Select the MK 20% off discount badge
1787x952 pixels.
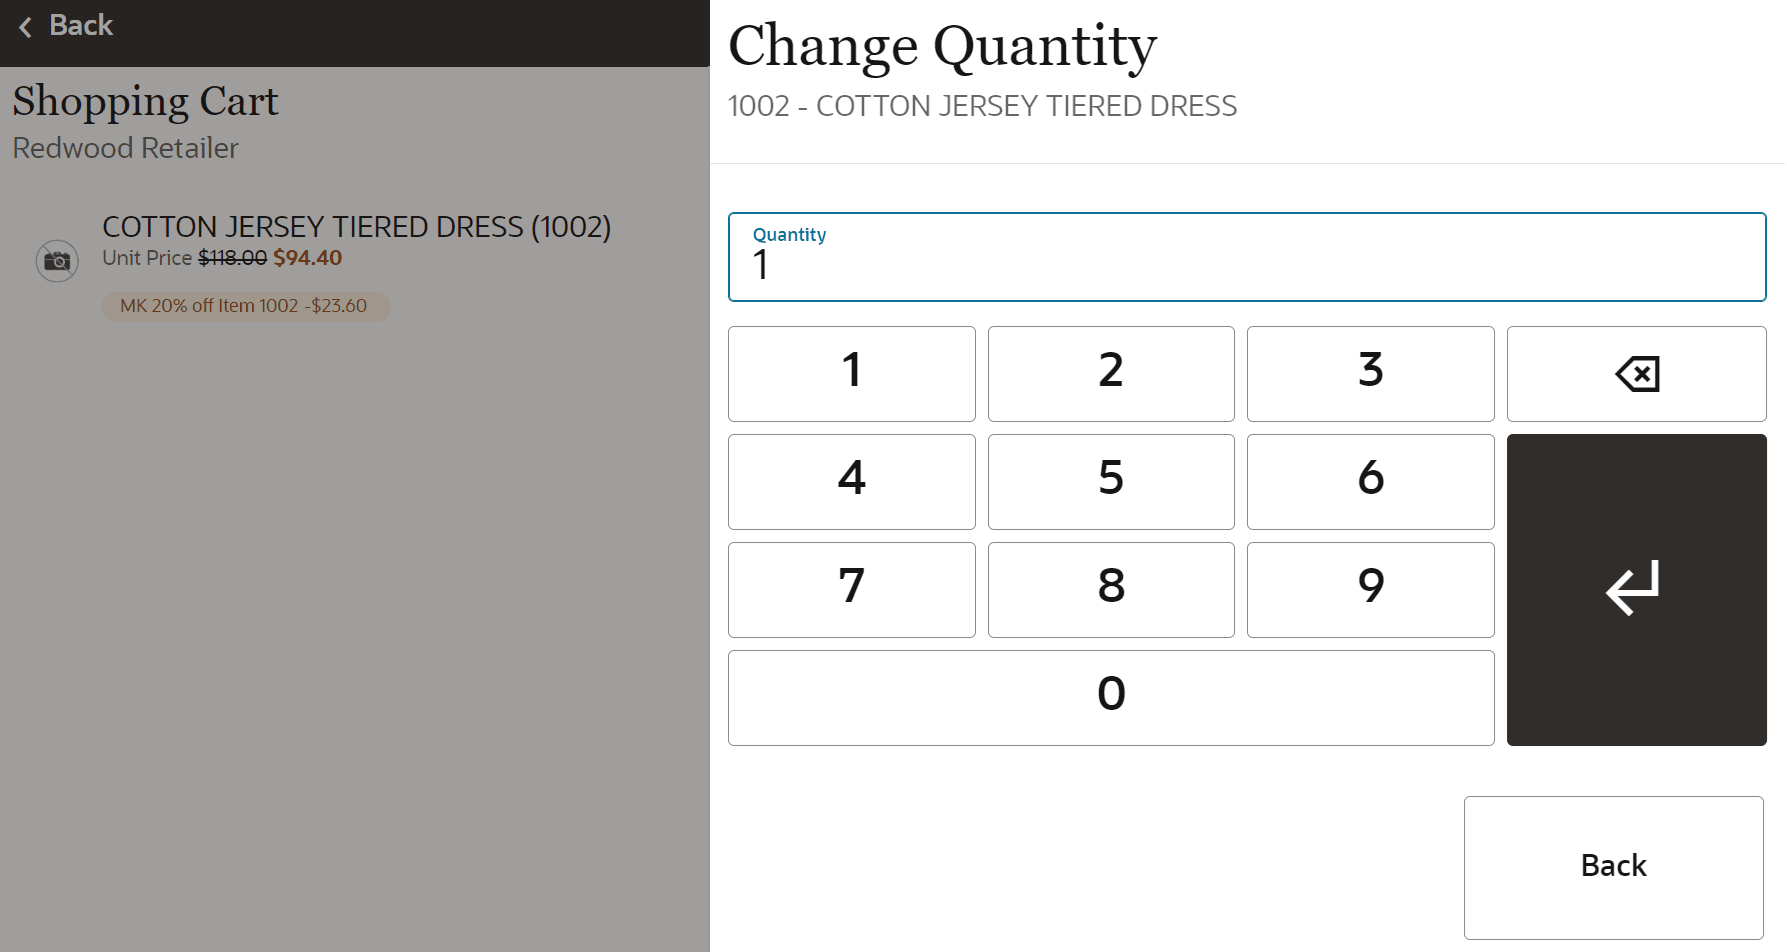coord(245,306)
